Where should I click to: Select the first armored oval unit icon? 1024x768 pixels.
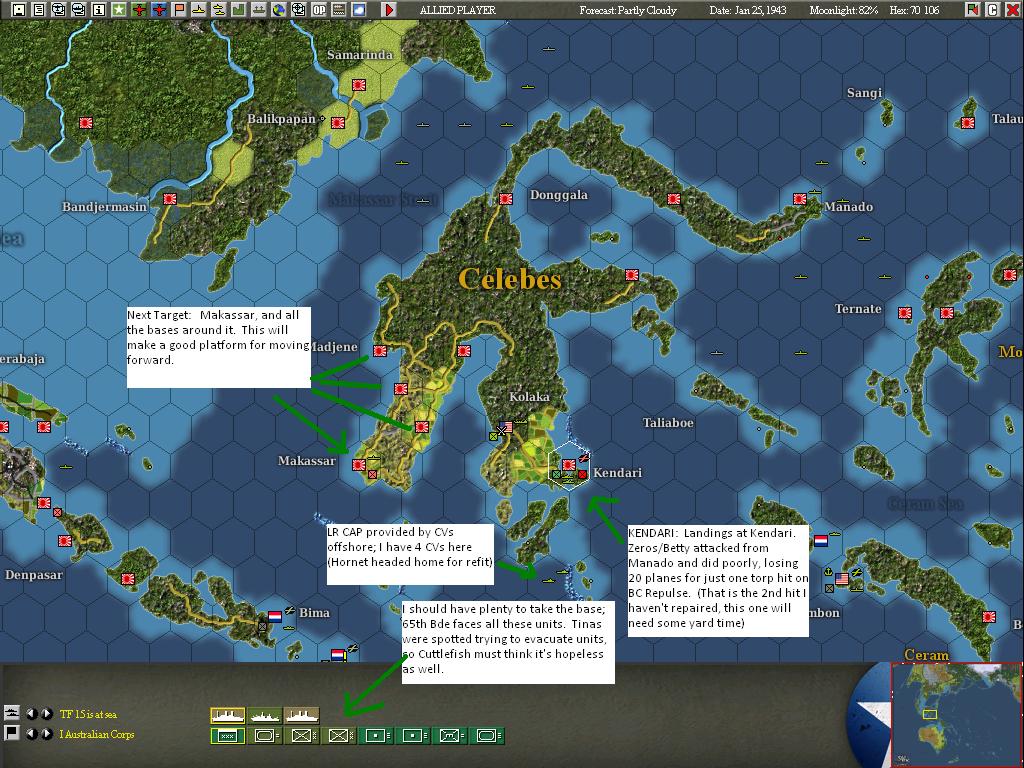pos(264,736)
